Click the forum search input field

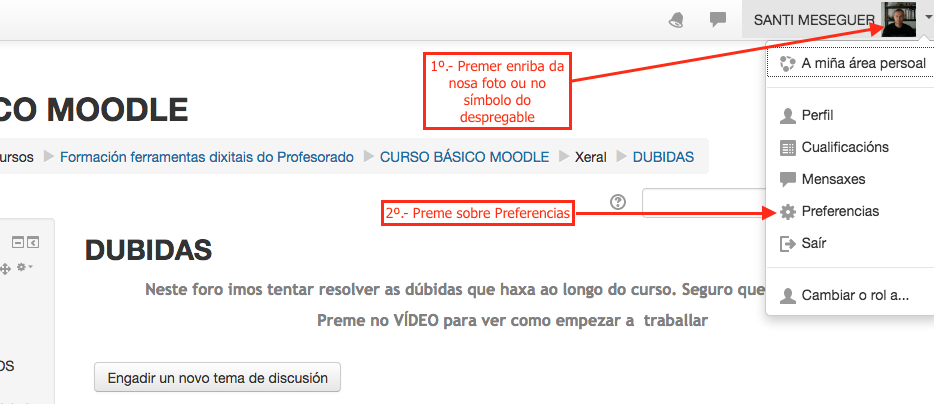(x=702, y=203)
